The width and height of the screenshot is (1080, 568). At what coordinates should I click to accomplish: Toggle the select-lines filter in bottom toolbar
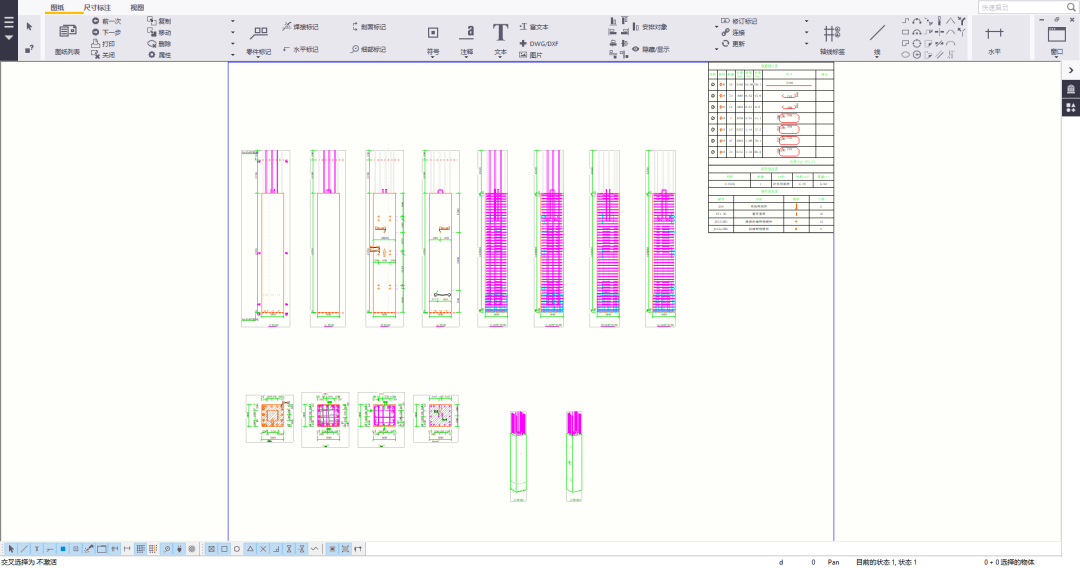(x=24, y=549)
